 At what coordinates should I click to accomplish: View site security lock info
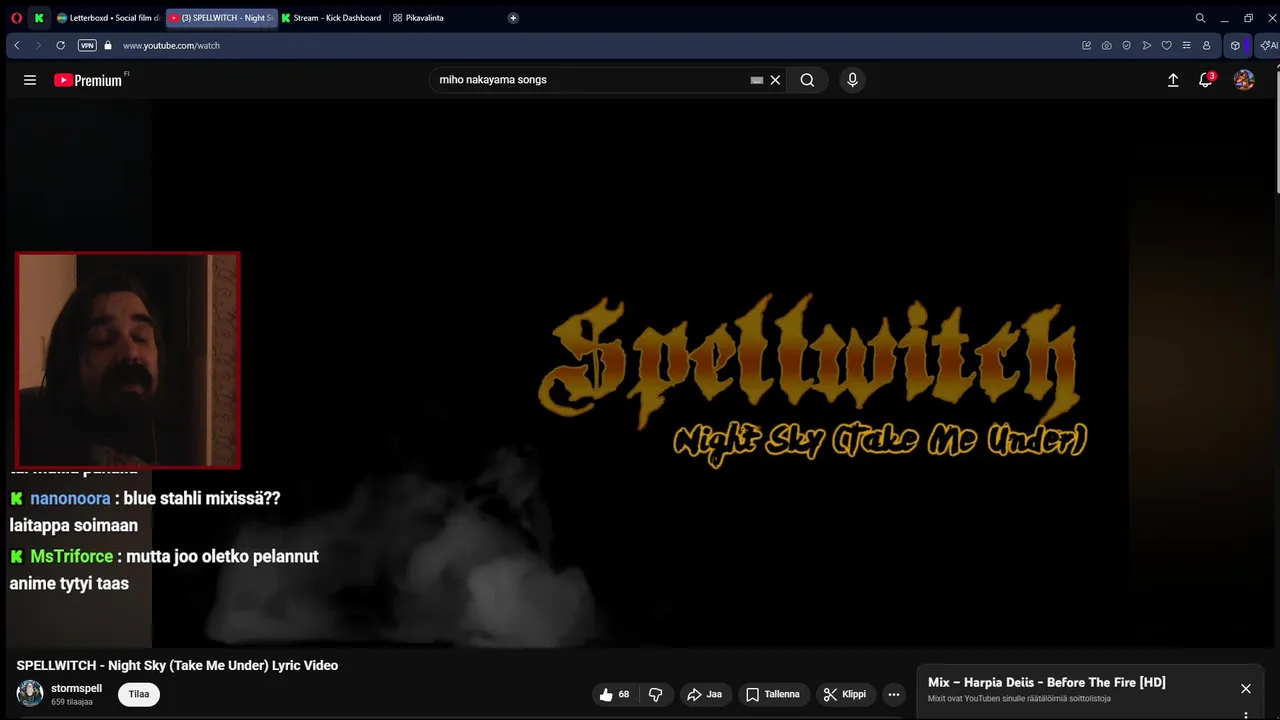click(x=108, y=45)
